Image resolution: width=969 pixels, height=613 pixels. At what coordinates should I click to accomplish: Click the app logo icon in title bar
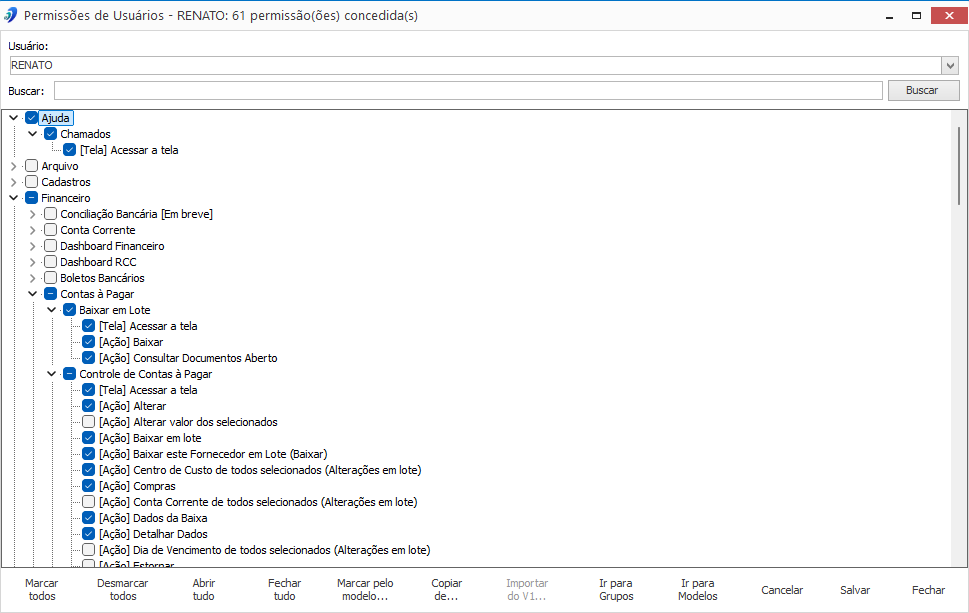(11, 15)
